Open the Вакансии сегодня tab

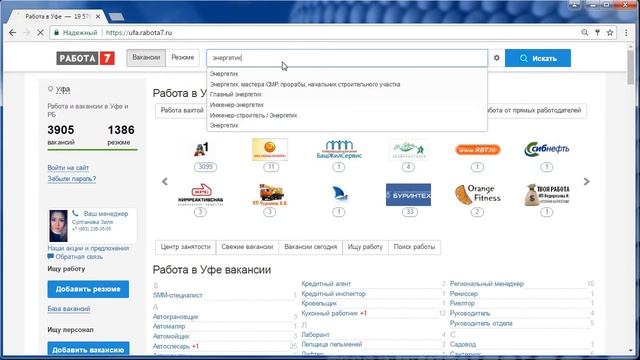click(x=311, y=247)
